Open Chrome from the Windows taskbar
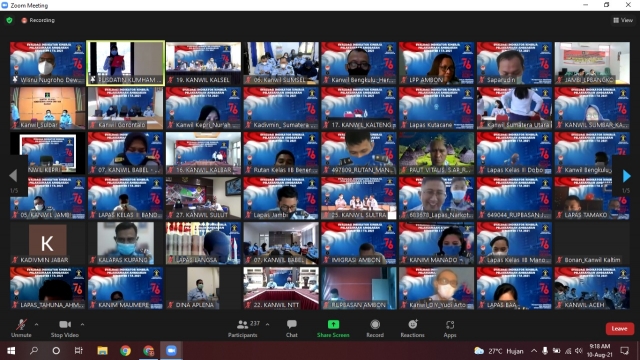This screenshot has height=360, width=640. 125,351
